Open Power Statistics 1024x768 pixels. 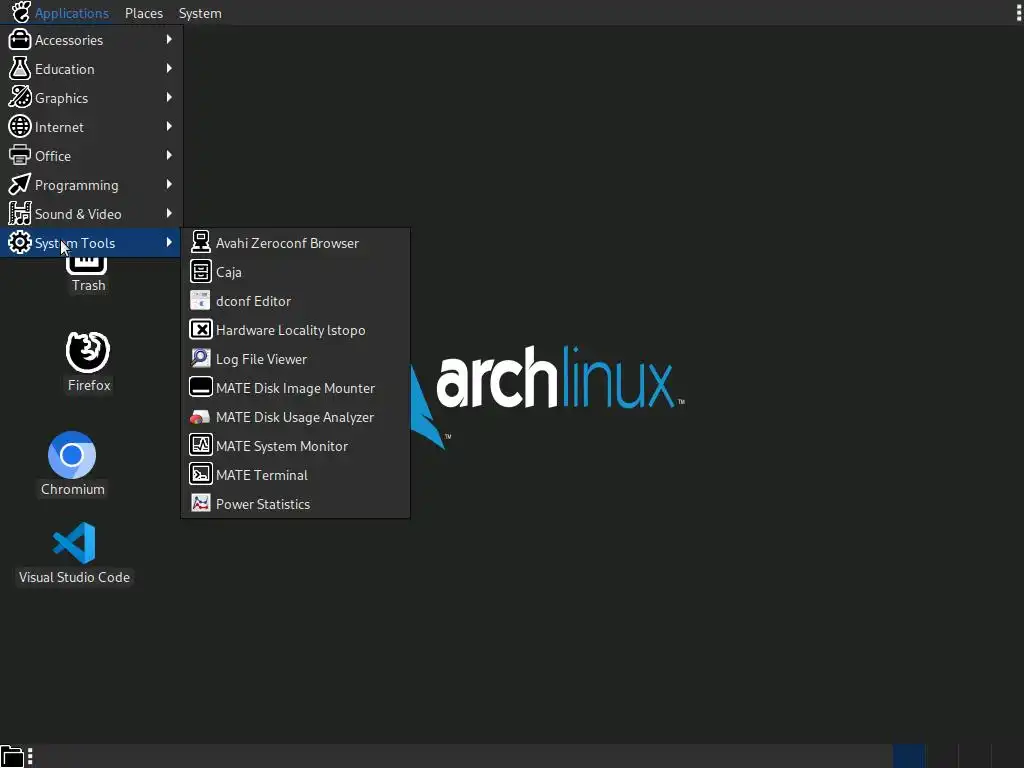(295, 504)
